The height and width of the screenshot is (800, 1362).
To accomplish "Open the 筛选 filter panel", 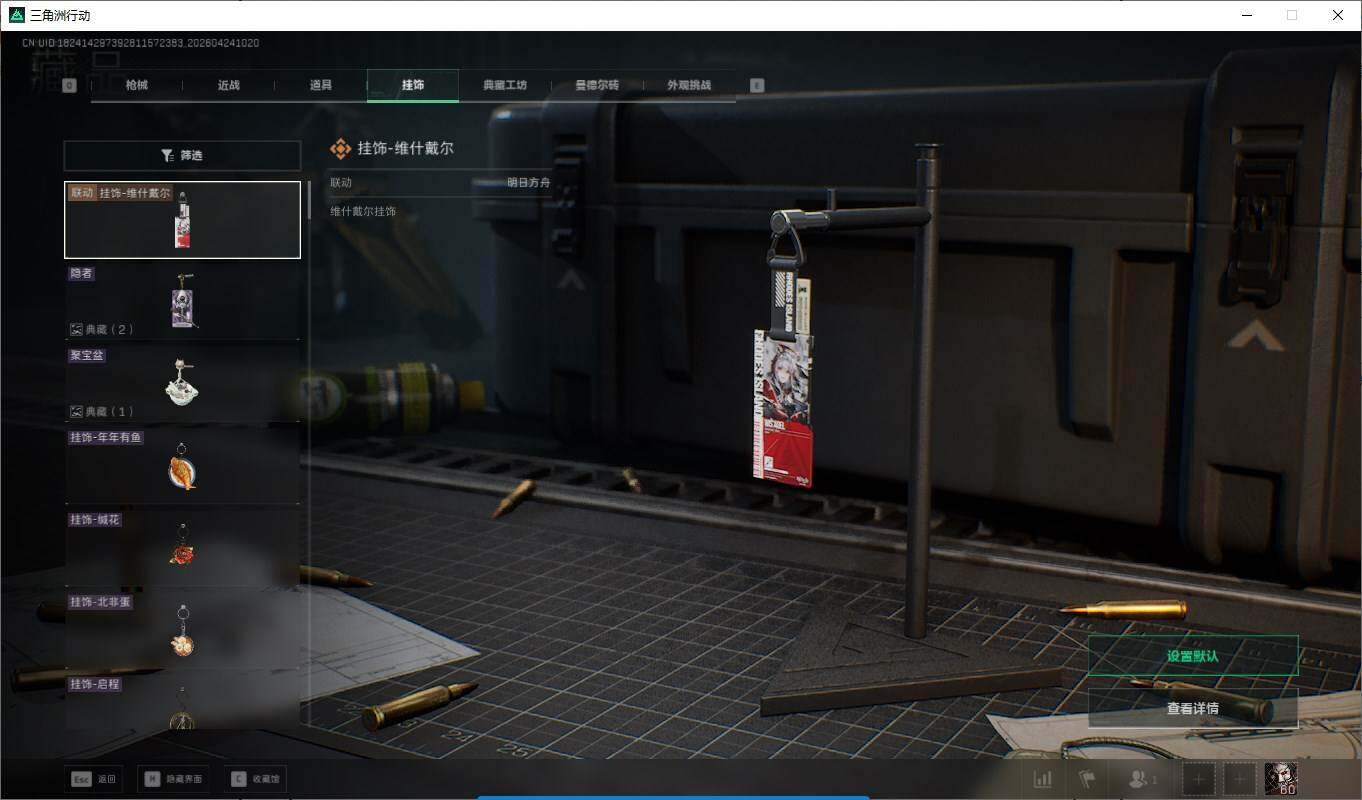I will (x=182, y=156).
